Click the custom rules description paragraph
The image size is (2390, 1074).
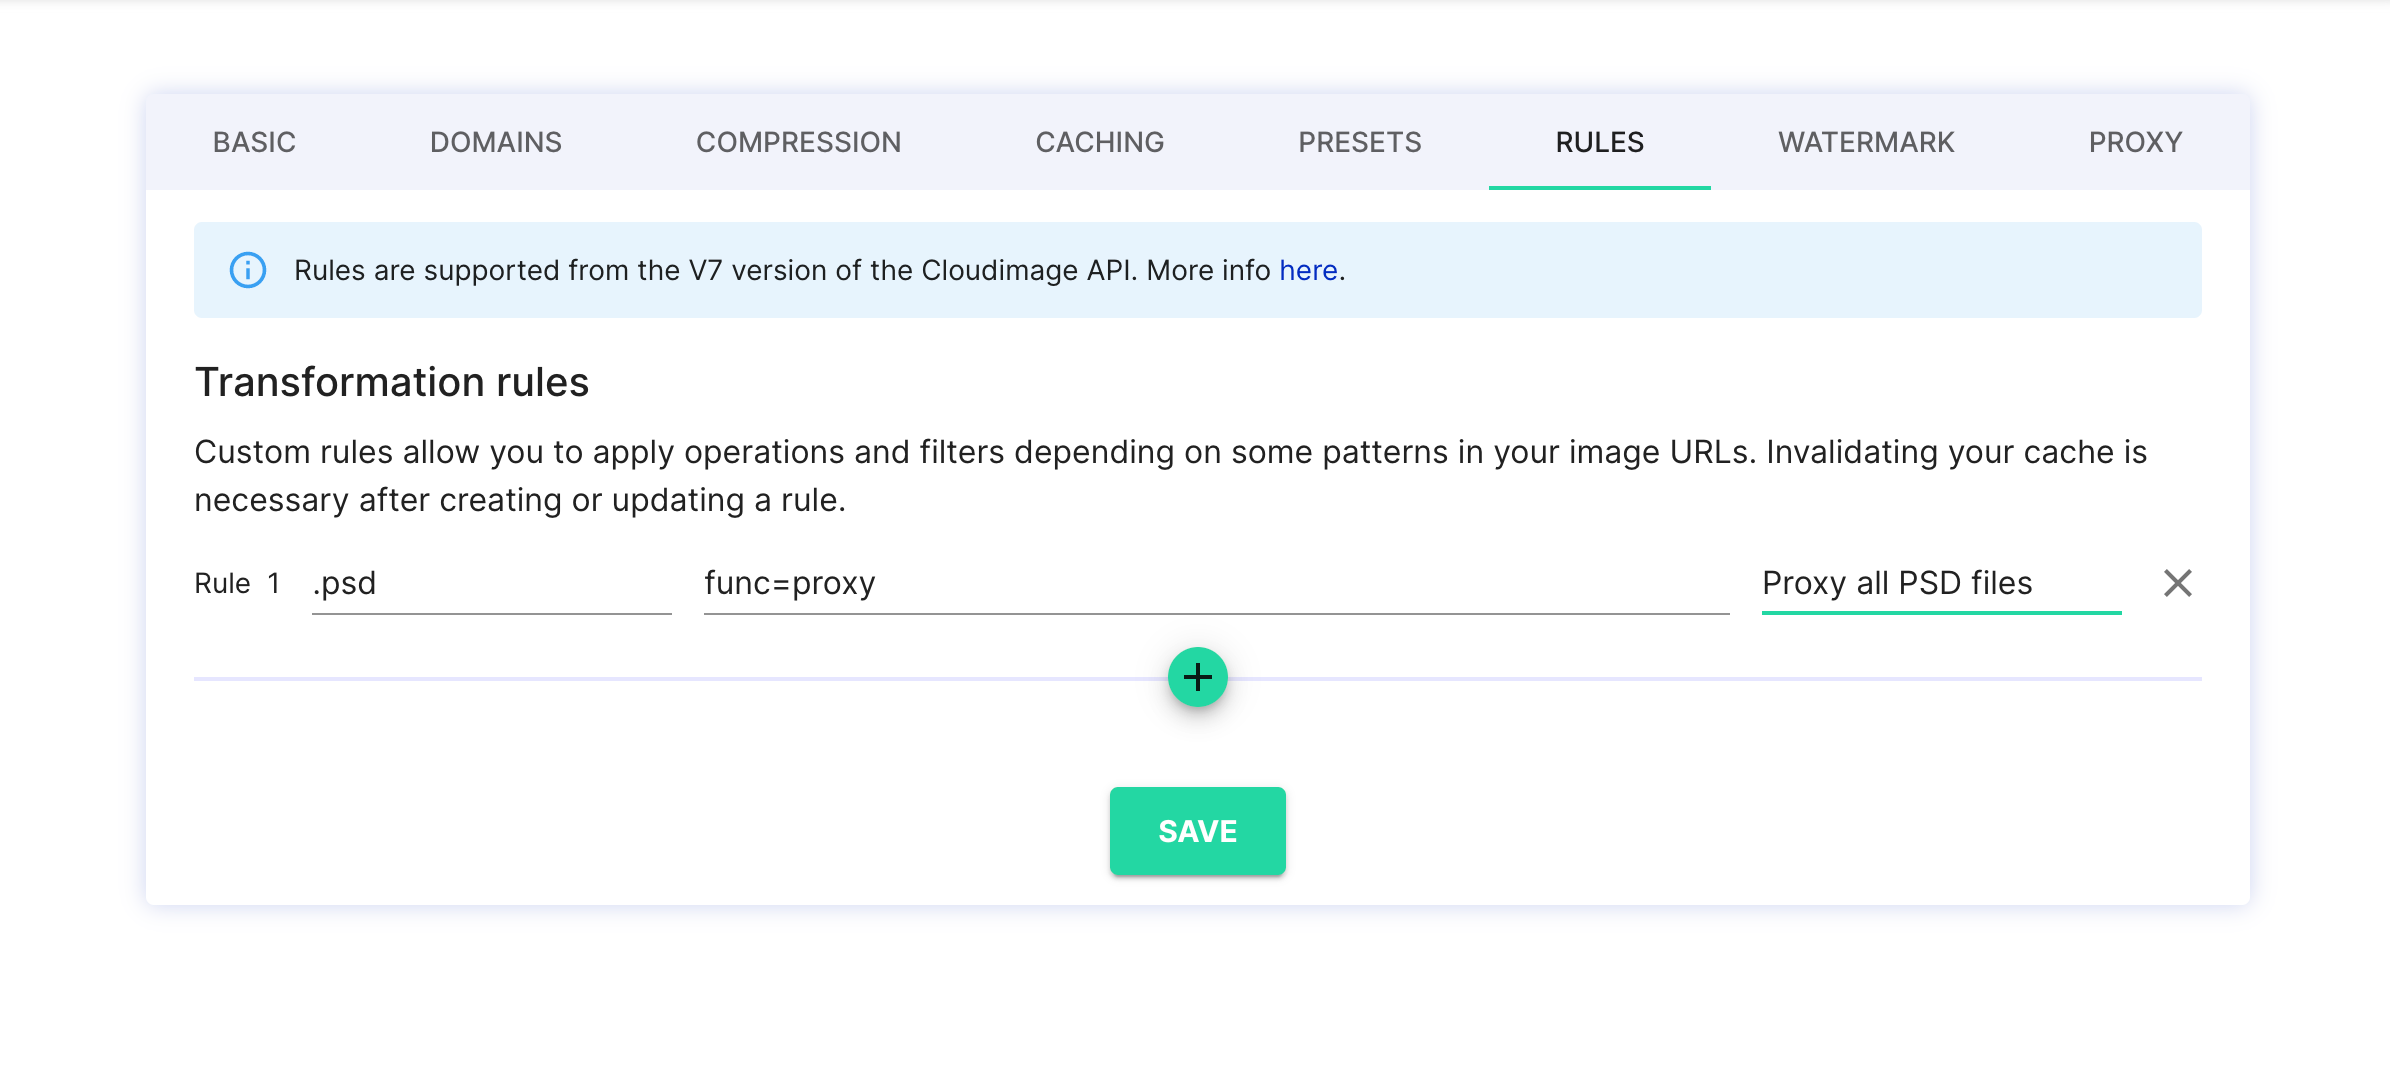1170,476
